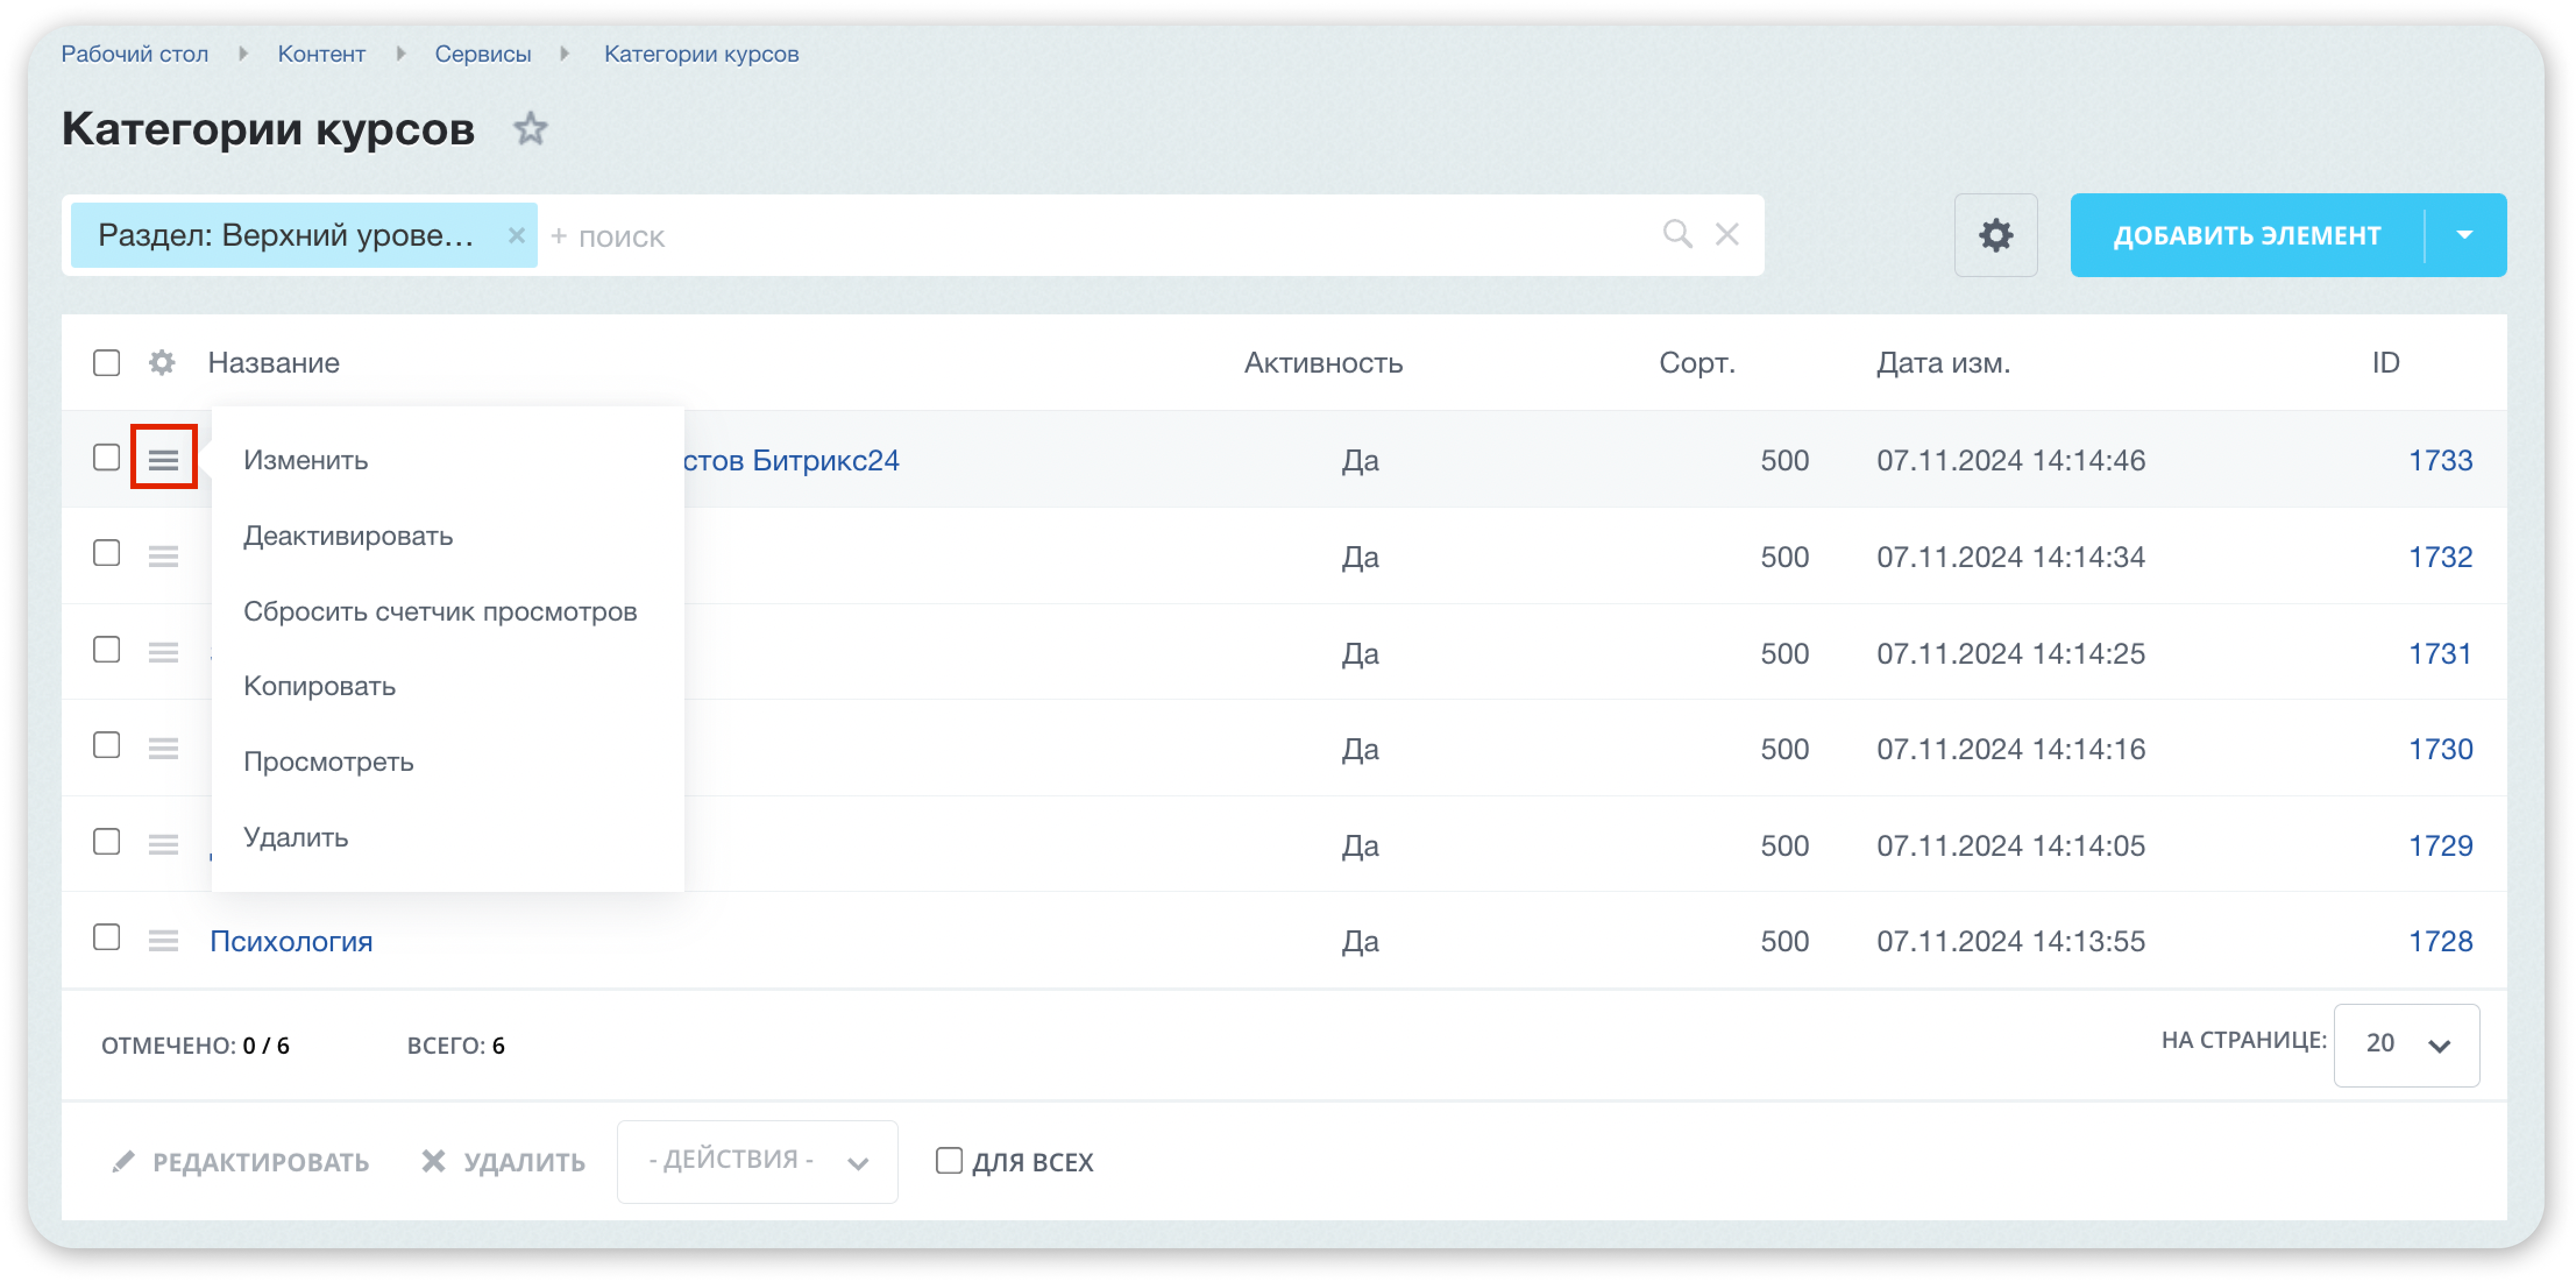The width and height of the screenshot is (2576, 1282).
Task: Check the row with ID 1732
Action: point(107,553)
